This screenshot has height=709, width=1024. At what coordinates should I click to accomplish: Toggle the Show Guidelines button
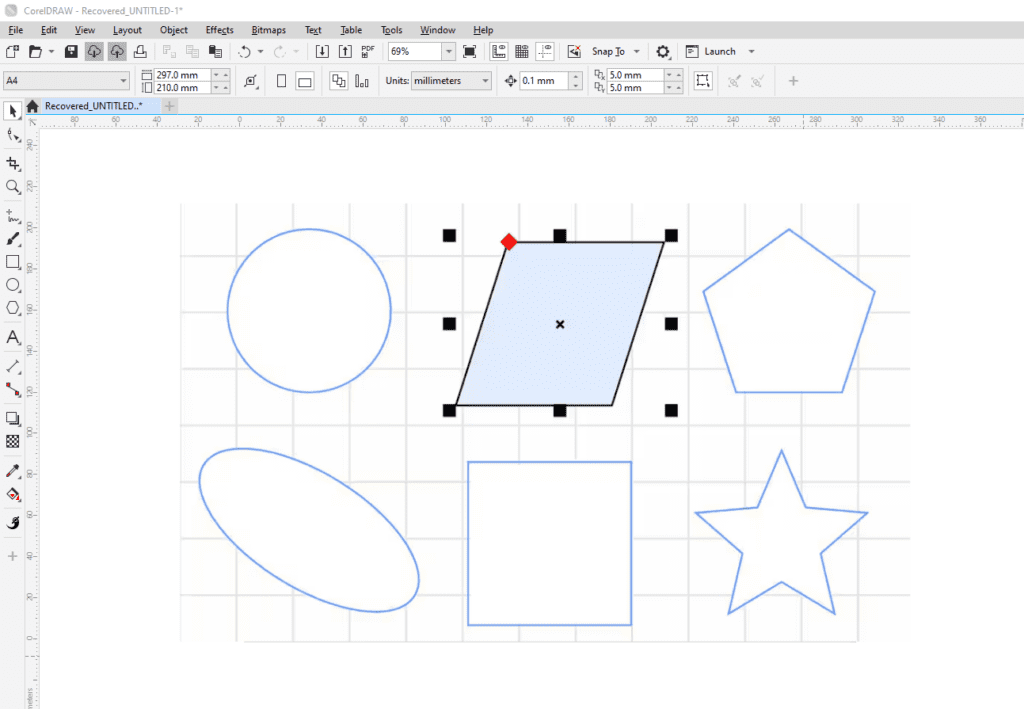pyautogui.click(x=545, y=51)
